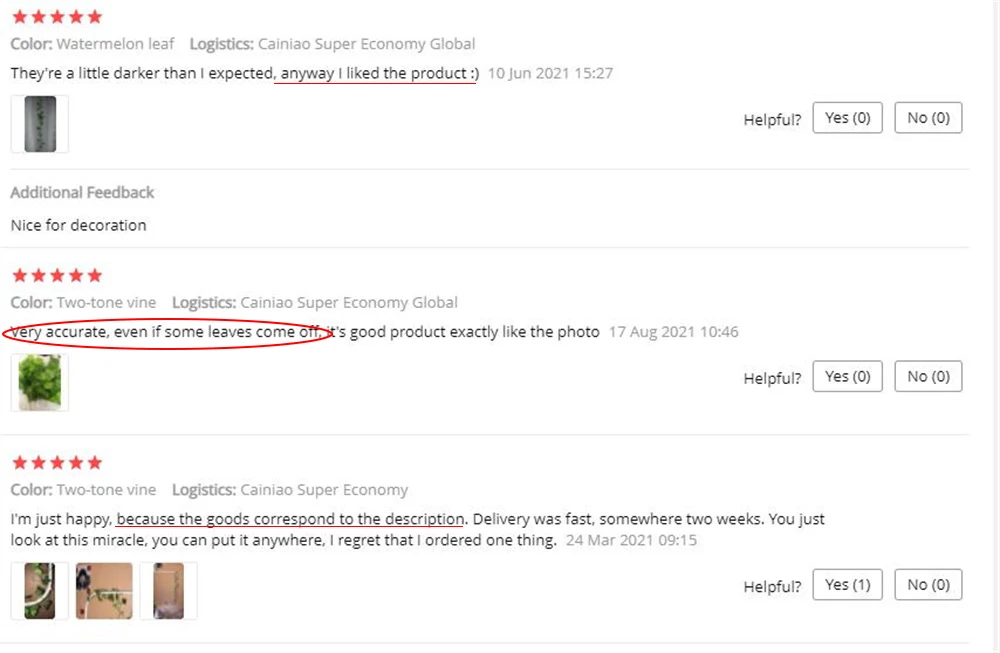1000x653 pixels.
Task: Click star rating of 17 Aug review
Action: [x=57, y=275]
